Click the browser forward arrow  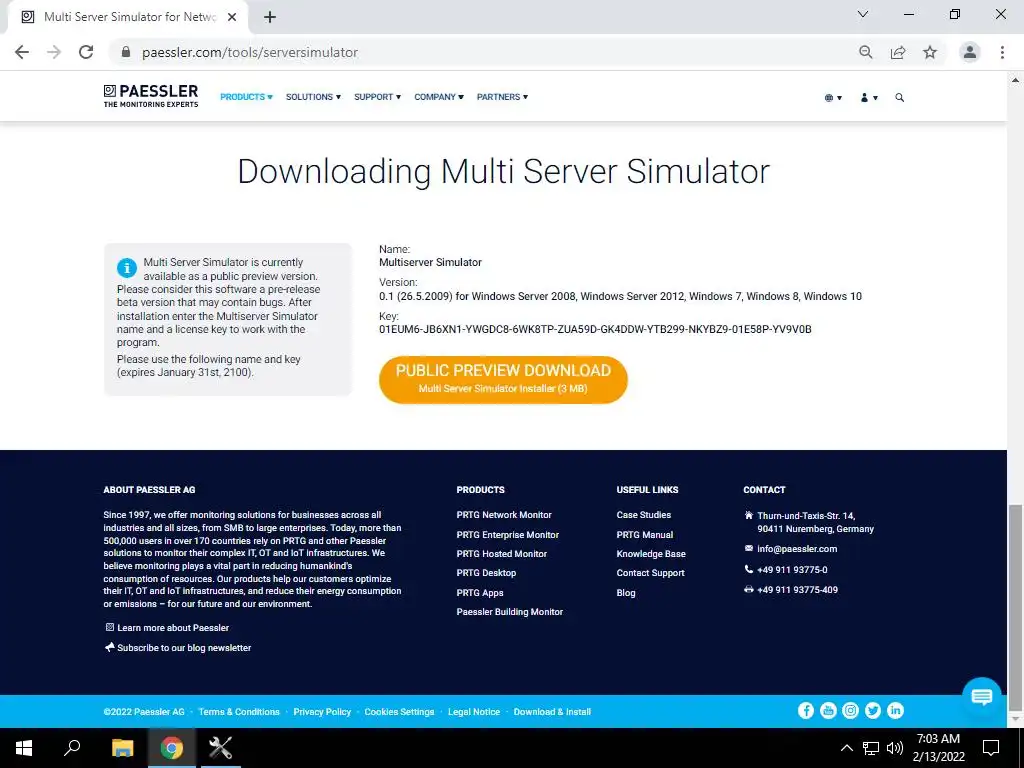tap(54, 52)
